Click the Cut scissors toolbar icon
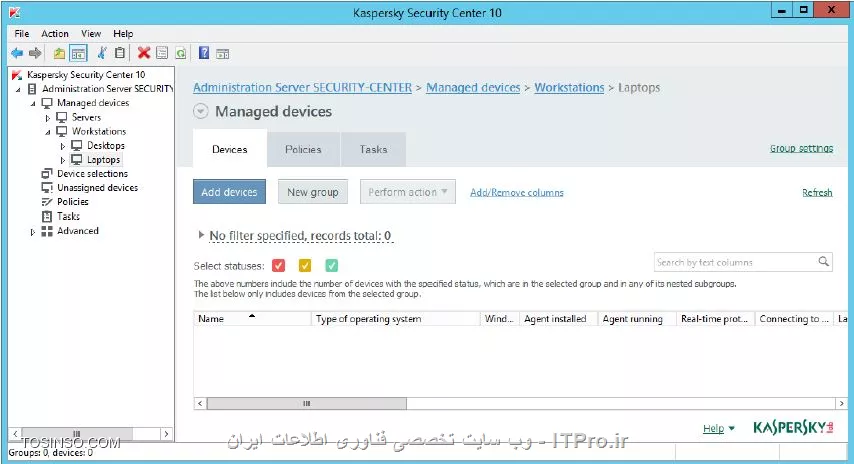This screenshot has width=854, height=464. (x=102, y=53)
